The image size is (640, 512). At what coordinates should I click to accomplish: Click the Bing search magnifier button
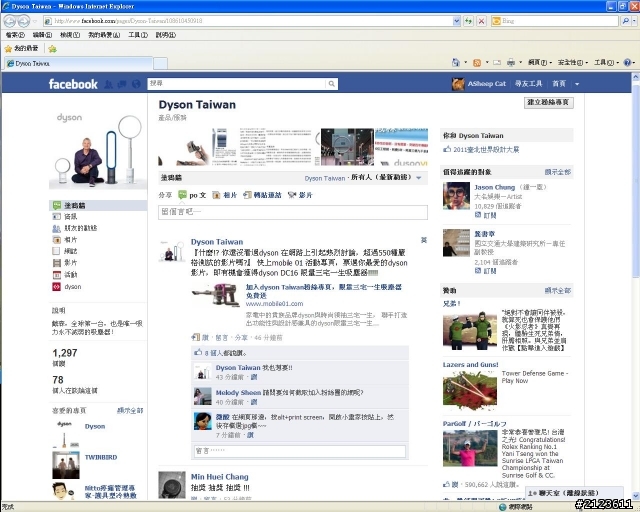point(625,21)
